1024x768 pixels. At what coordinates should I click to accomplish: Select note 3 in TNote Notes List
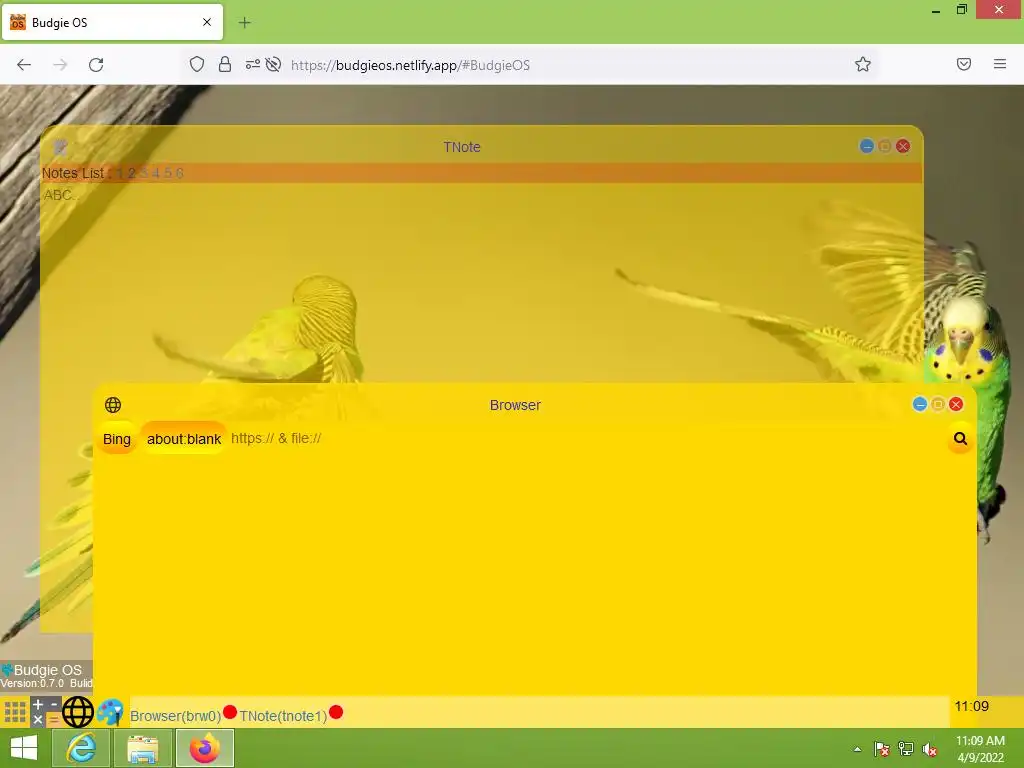(144, 173)
